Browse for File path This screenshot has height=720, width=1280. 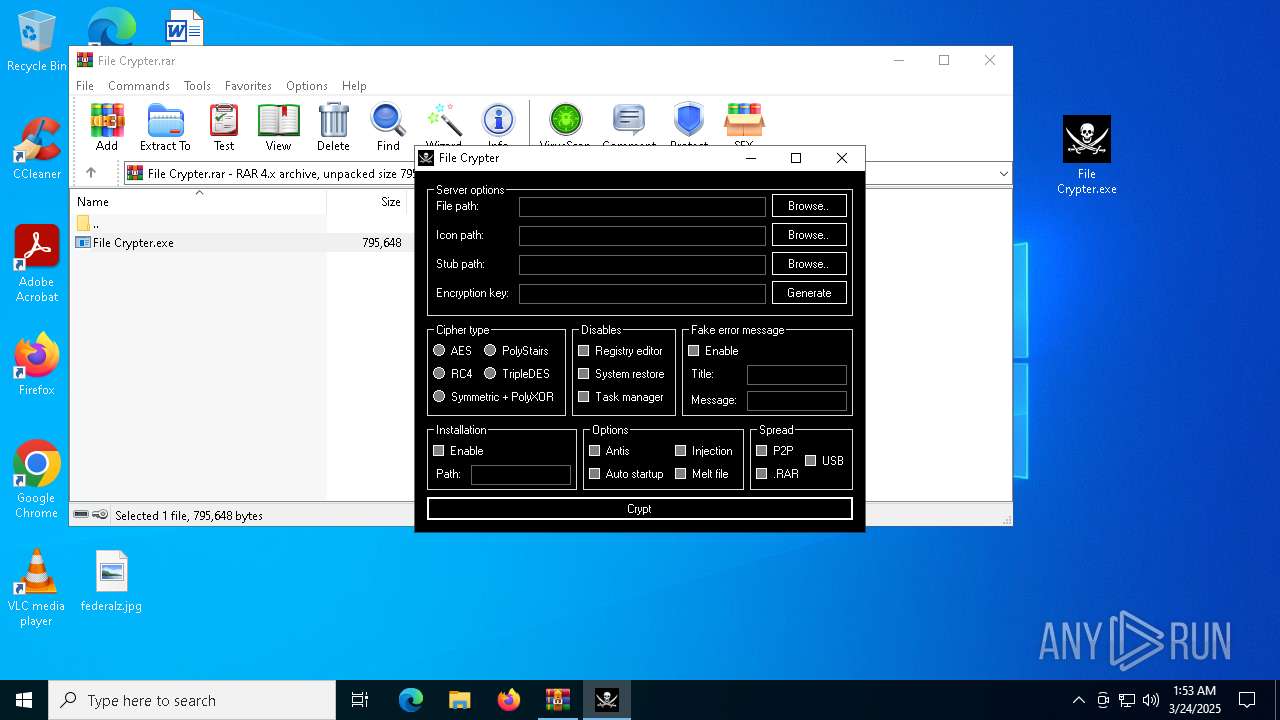[809, 206]
